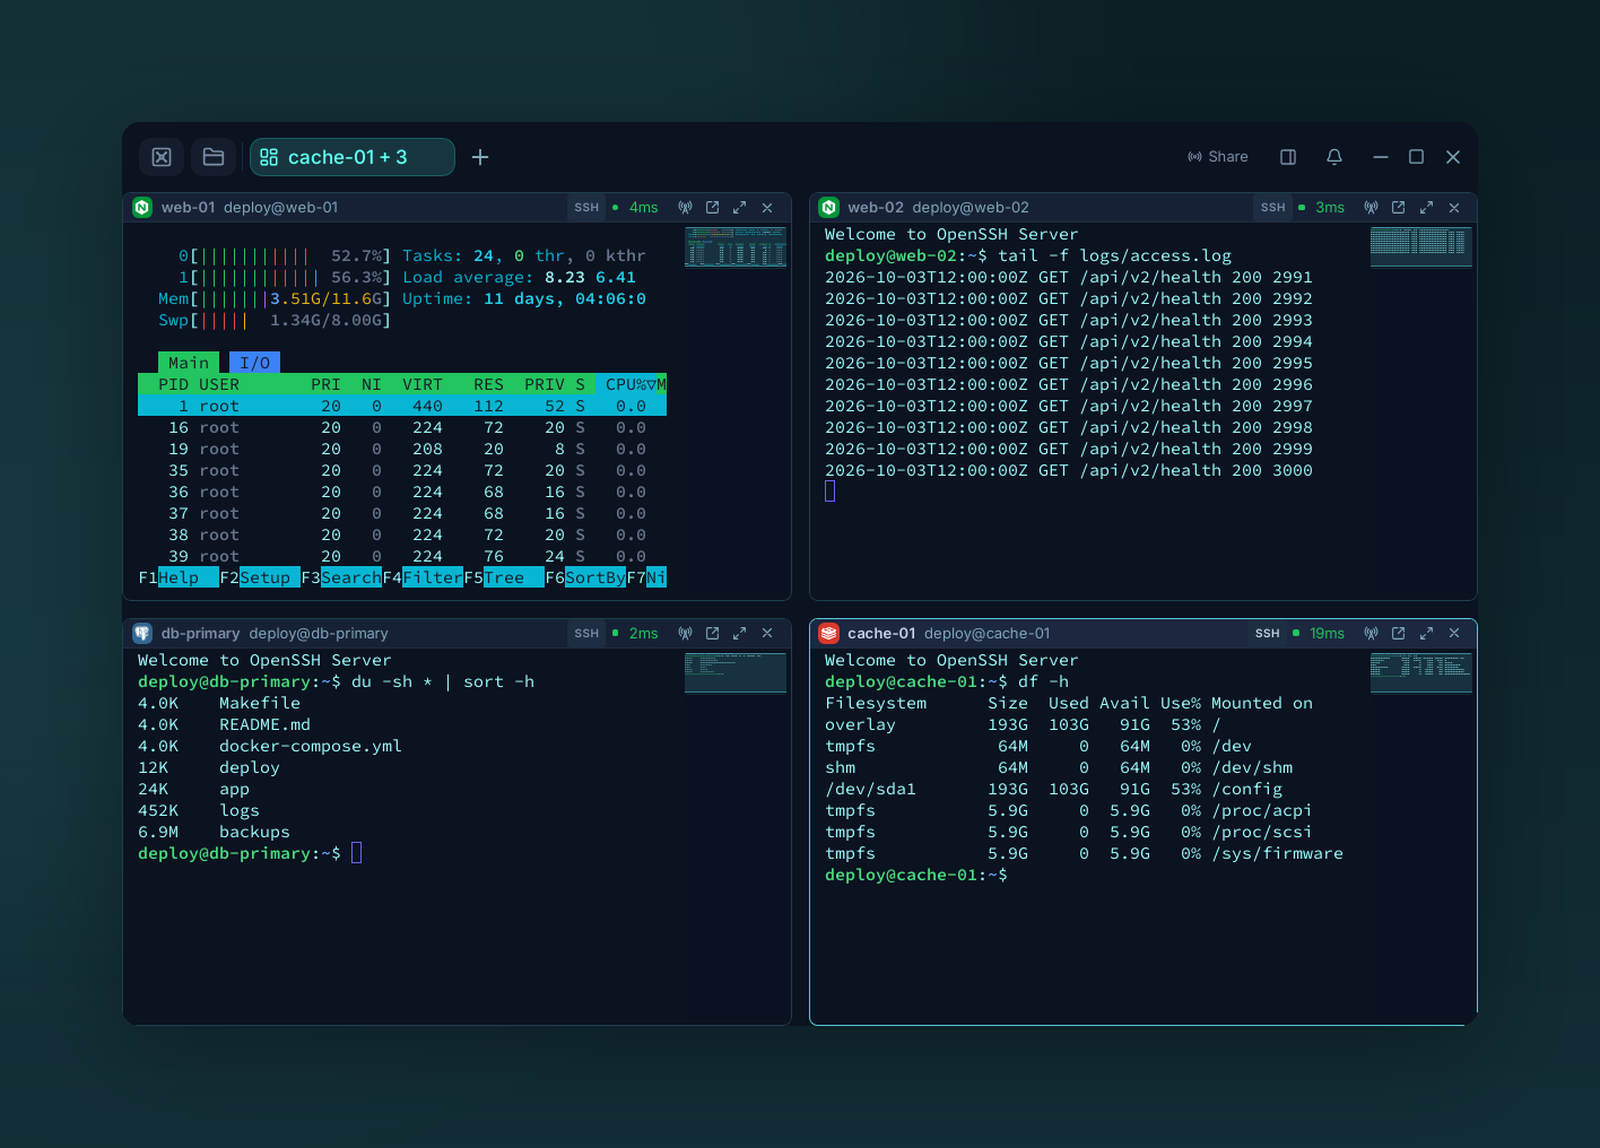Click the /sys/firmware mount in cache-01
Screen dimensions: 1600x1148
tap(1277, 854)
